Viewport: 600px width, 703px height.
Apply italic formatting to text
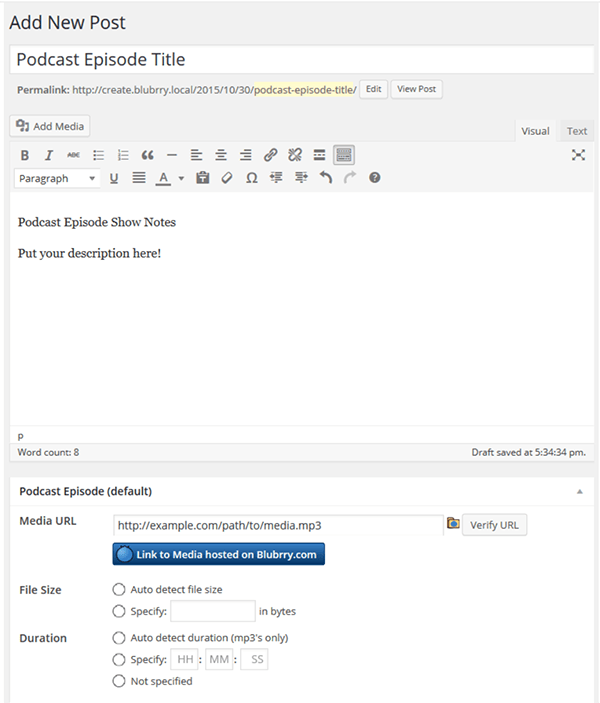(x=49, y=155)
